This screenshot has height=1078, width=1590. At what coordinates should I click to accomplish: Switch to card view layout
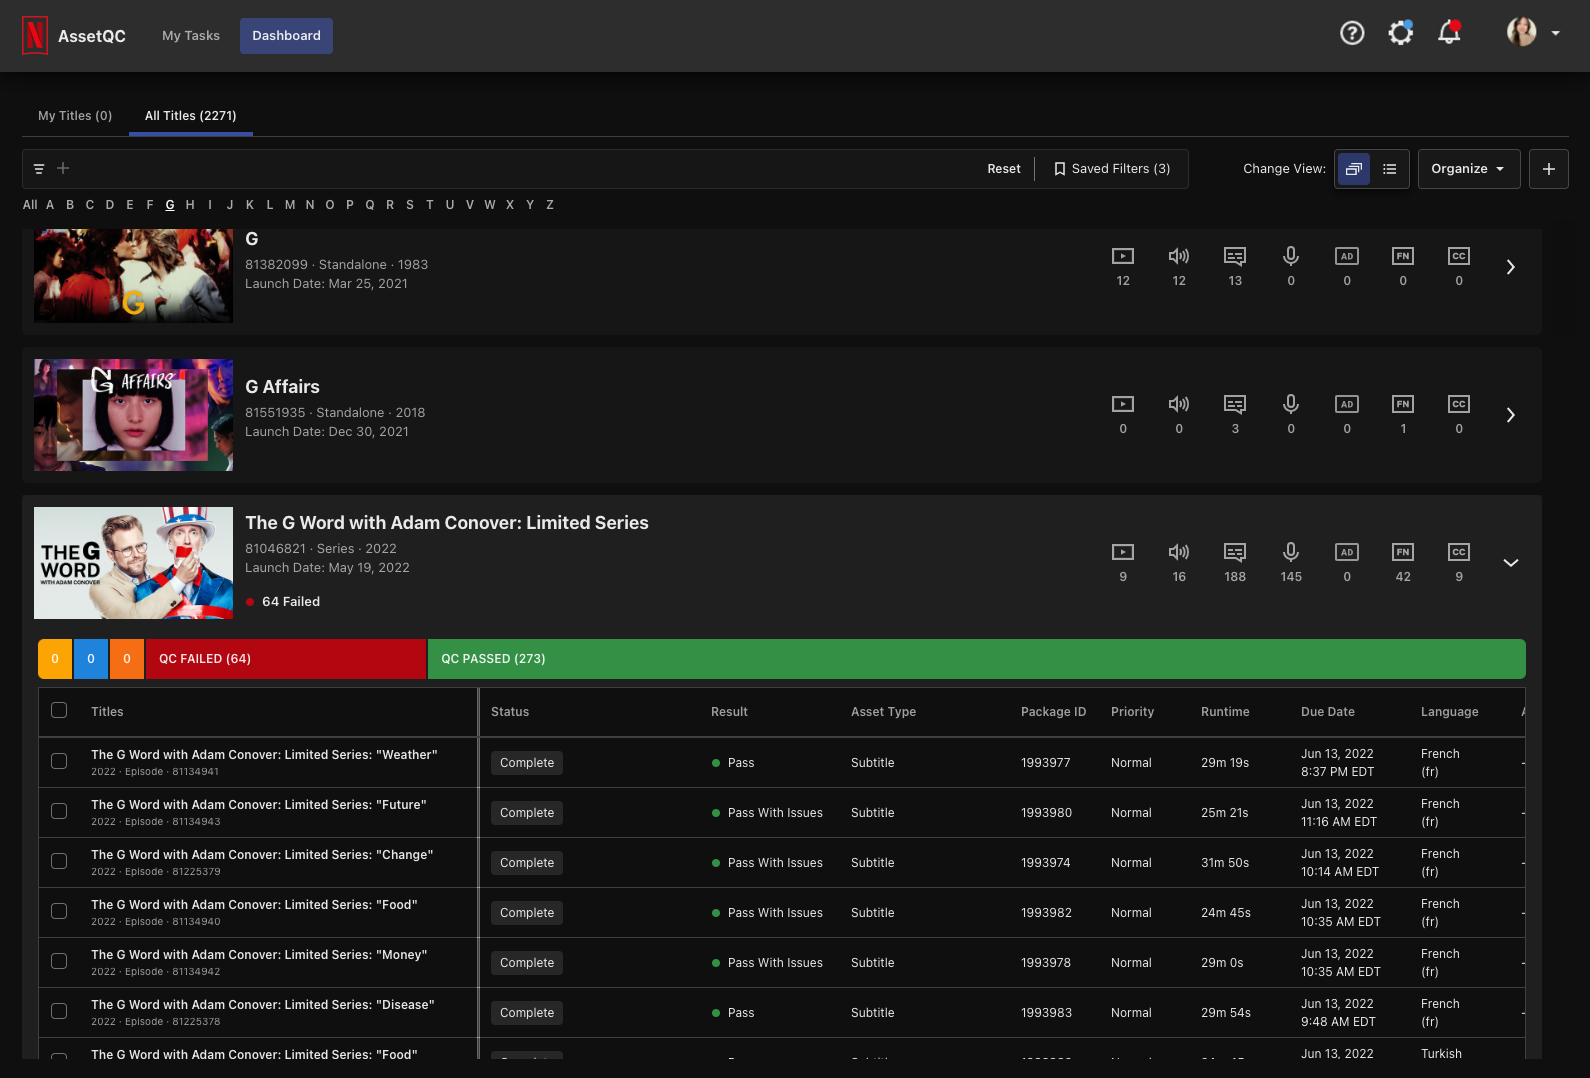pyautogui.click(x=1354, y=169)
